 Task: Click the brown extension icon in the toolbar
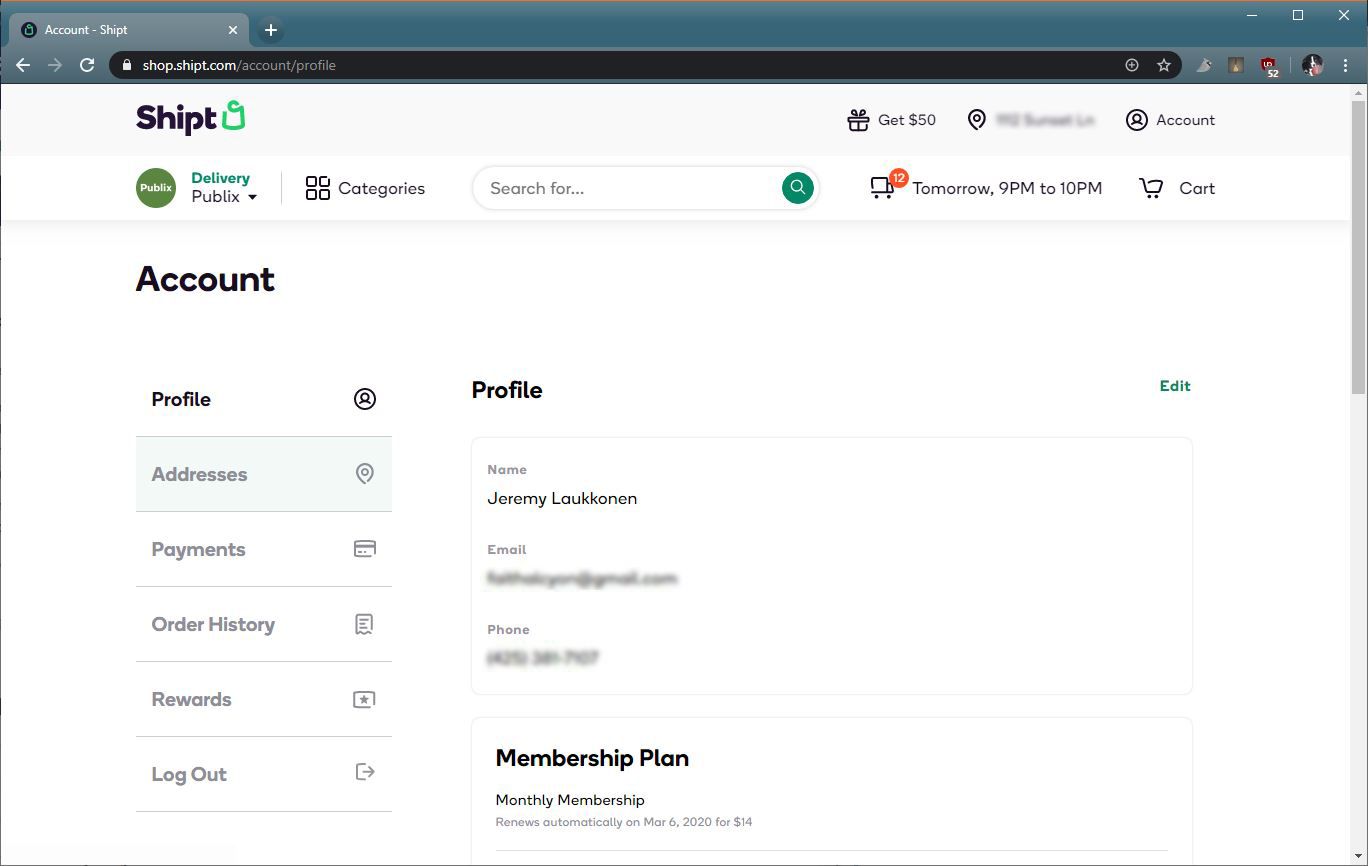(x=1236, y=65)
